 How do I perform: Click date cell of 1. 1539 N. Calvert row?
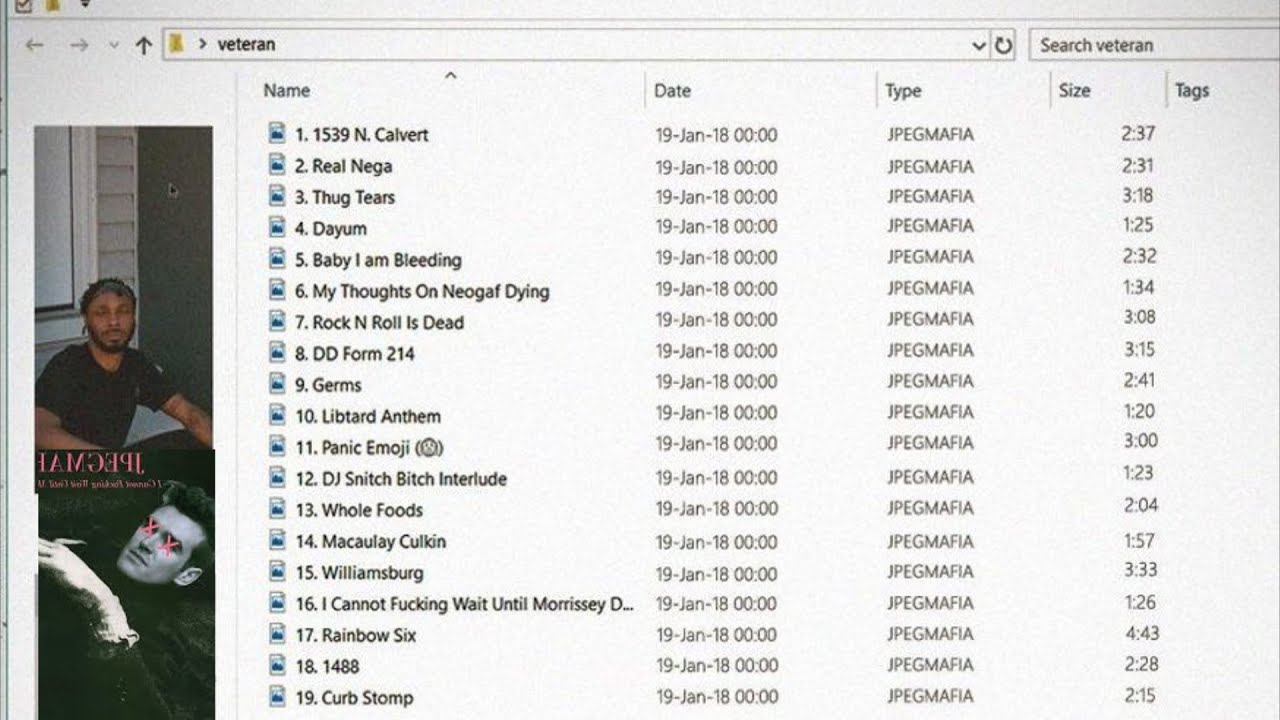click(x=716, y=135)
